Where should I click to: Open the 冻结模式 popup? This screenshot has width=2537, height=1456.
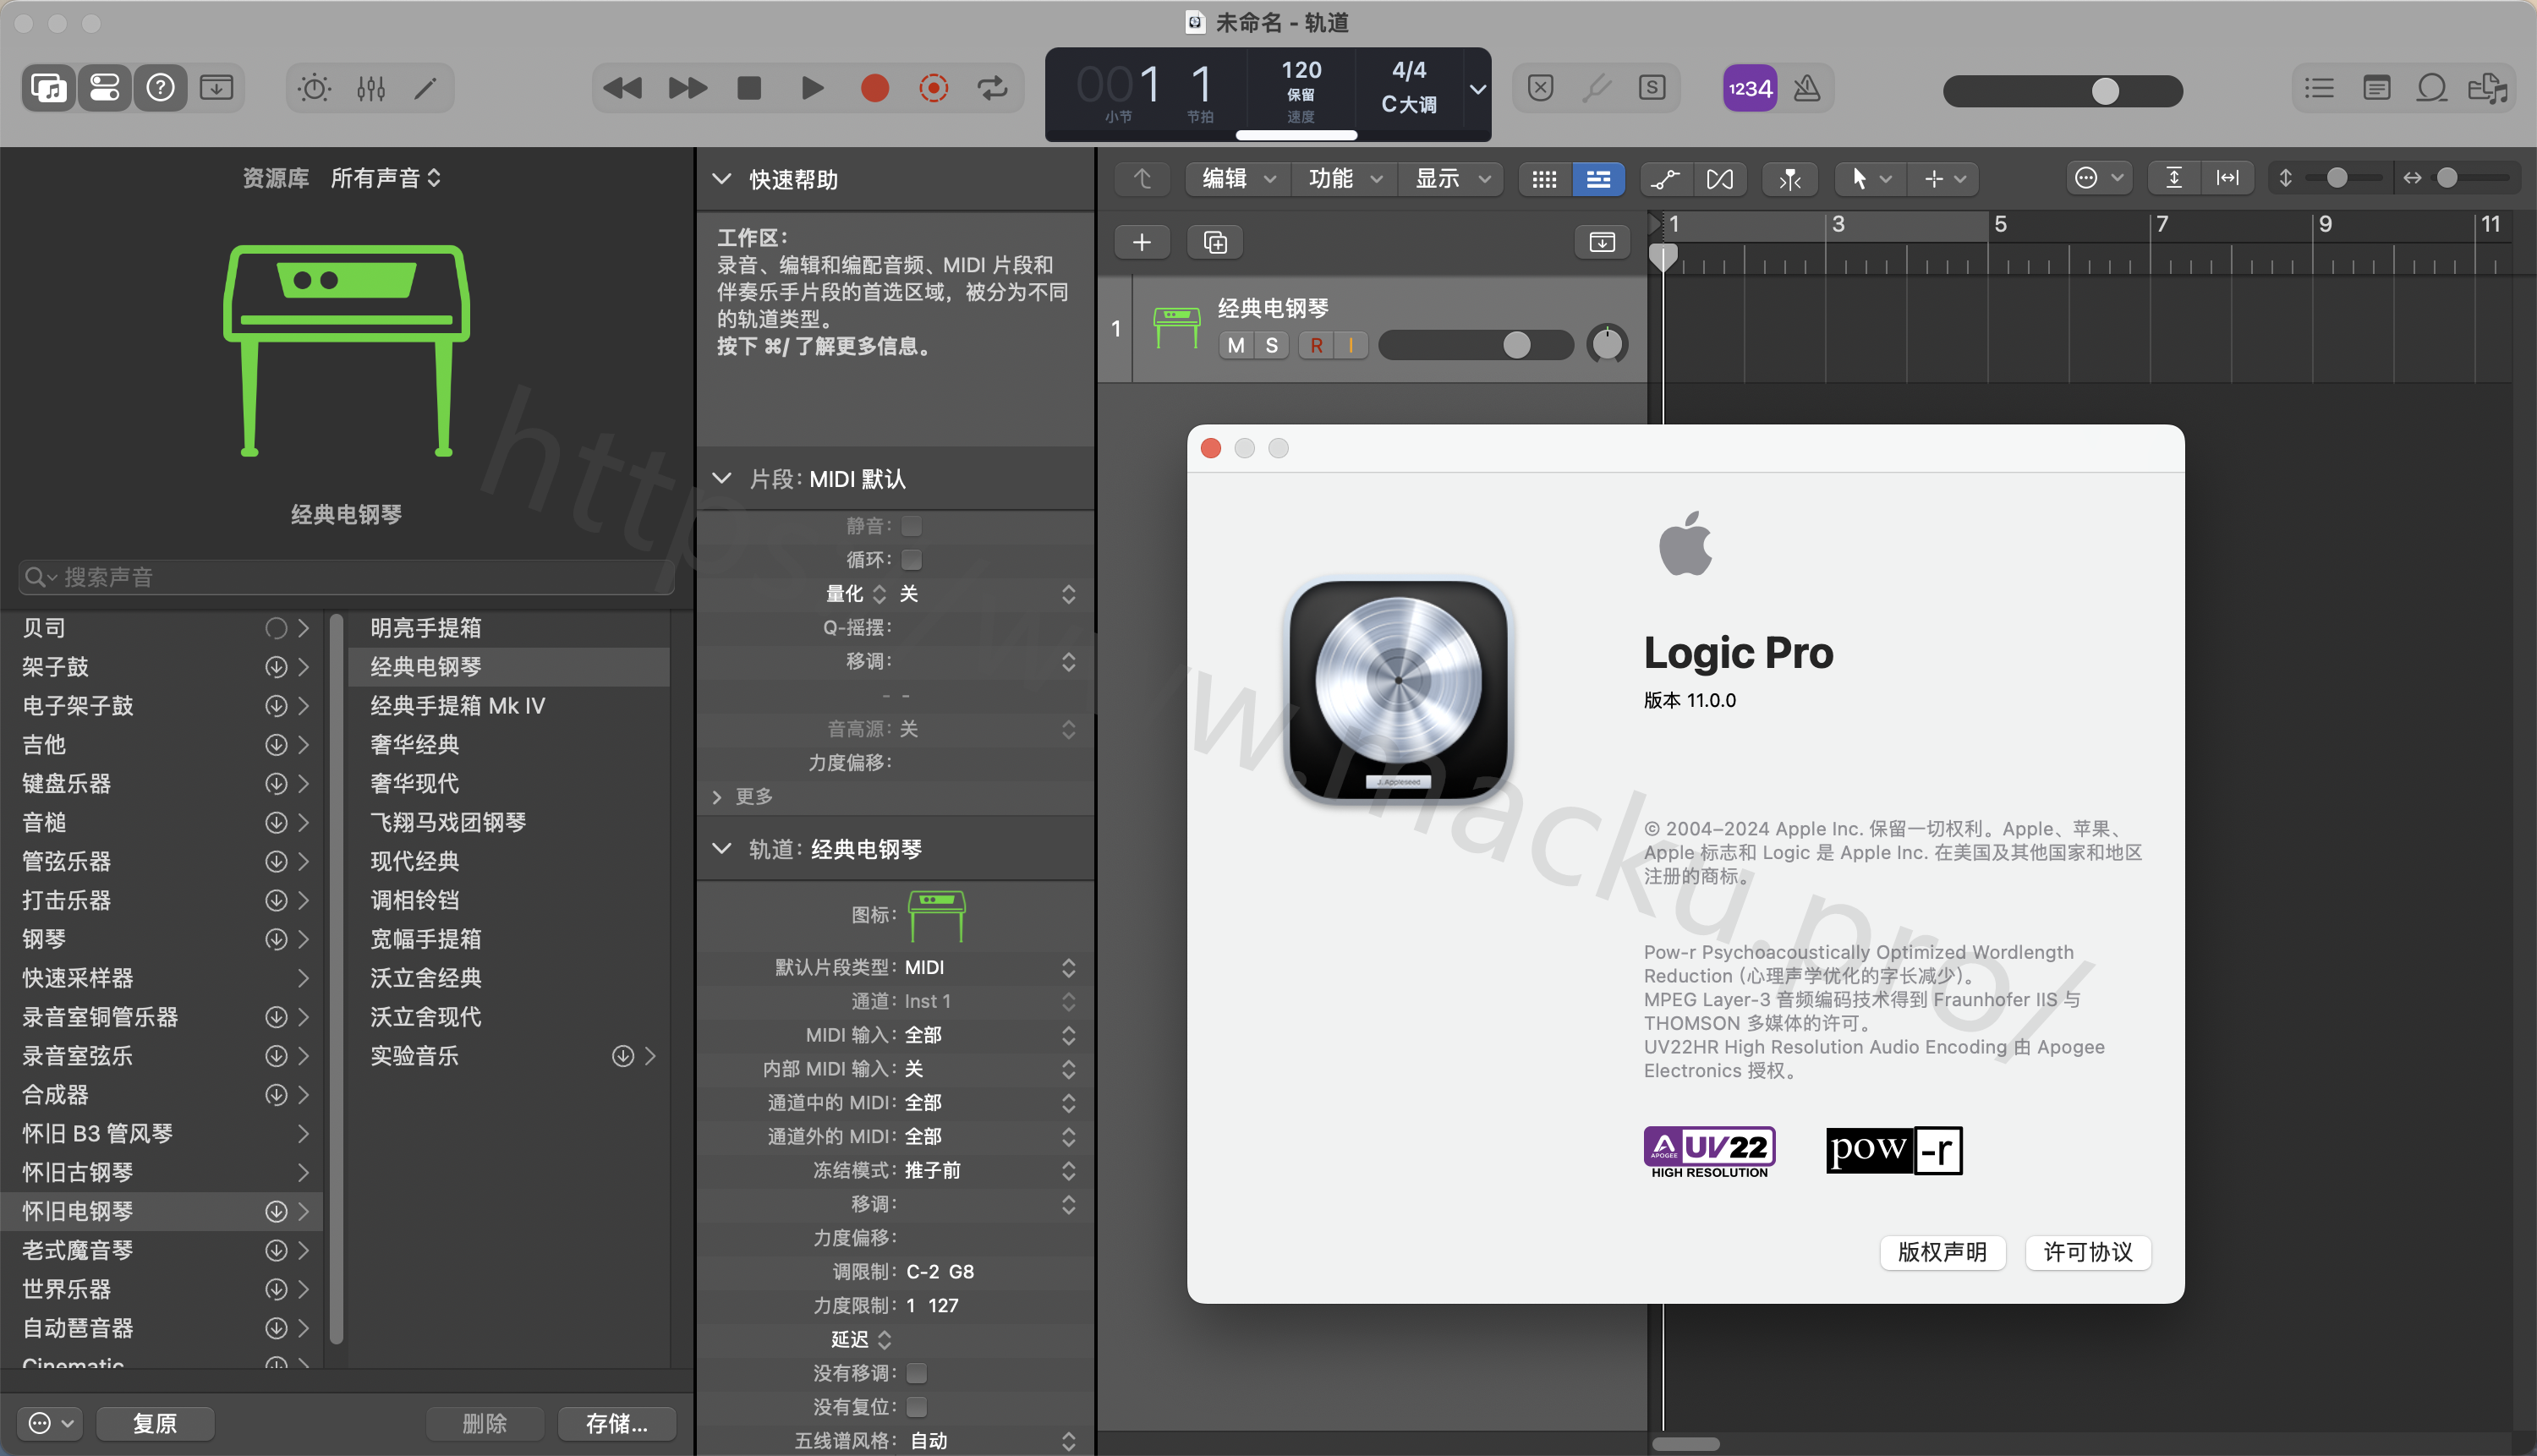point(990,1170)
